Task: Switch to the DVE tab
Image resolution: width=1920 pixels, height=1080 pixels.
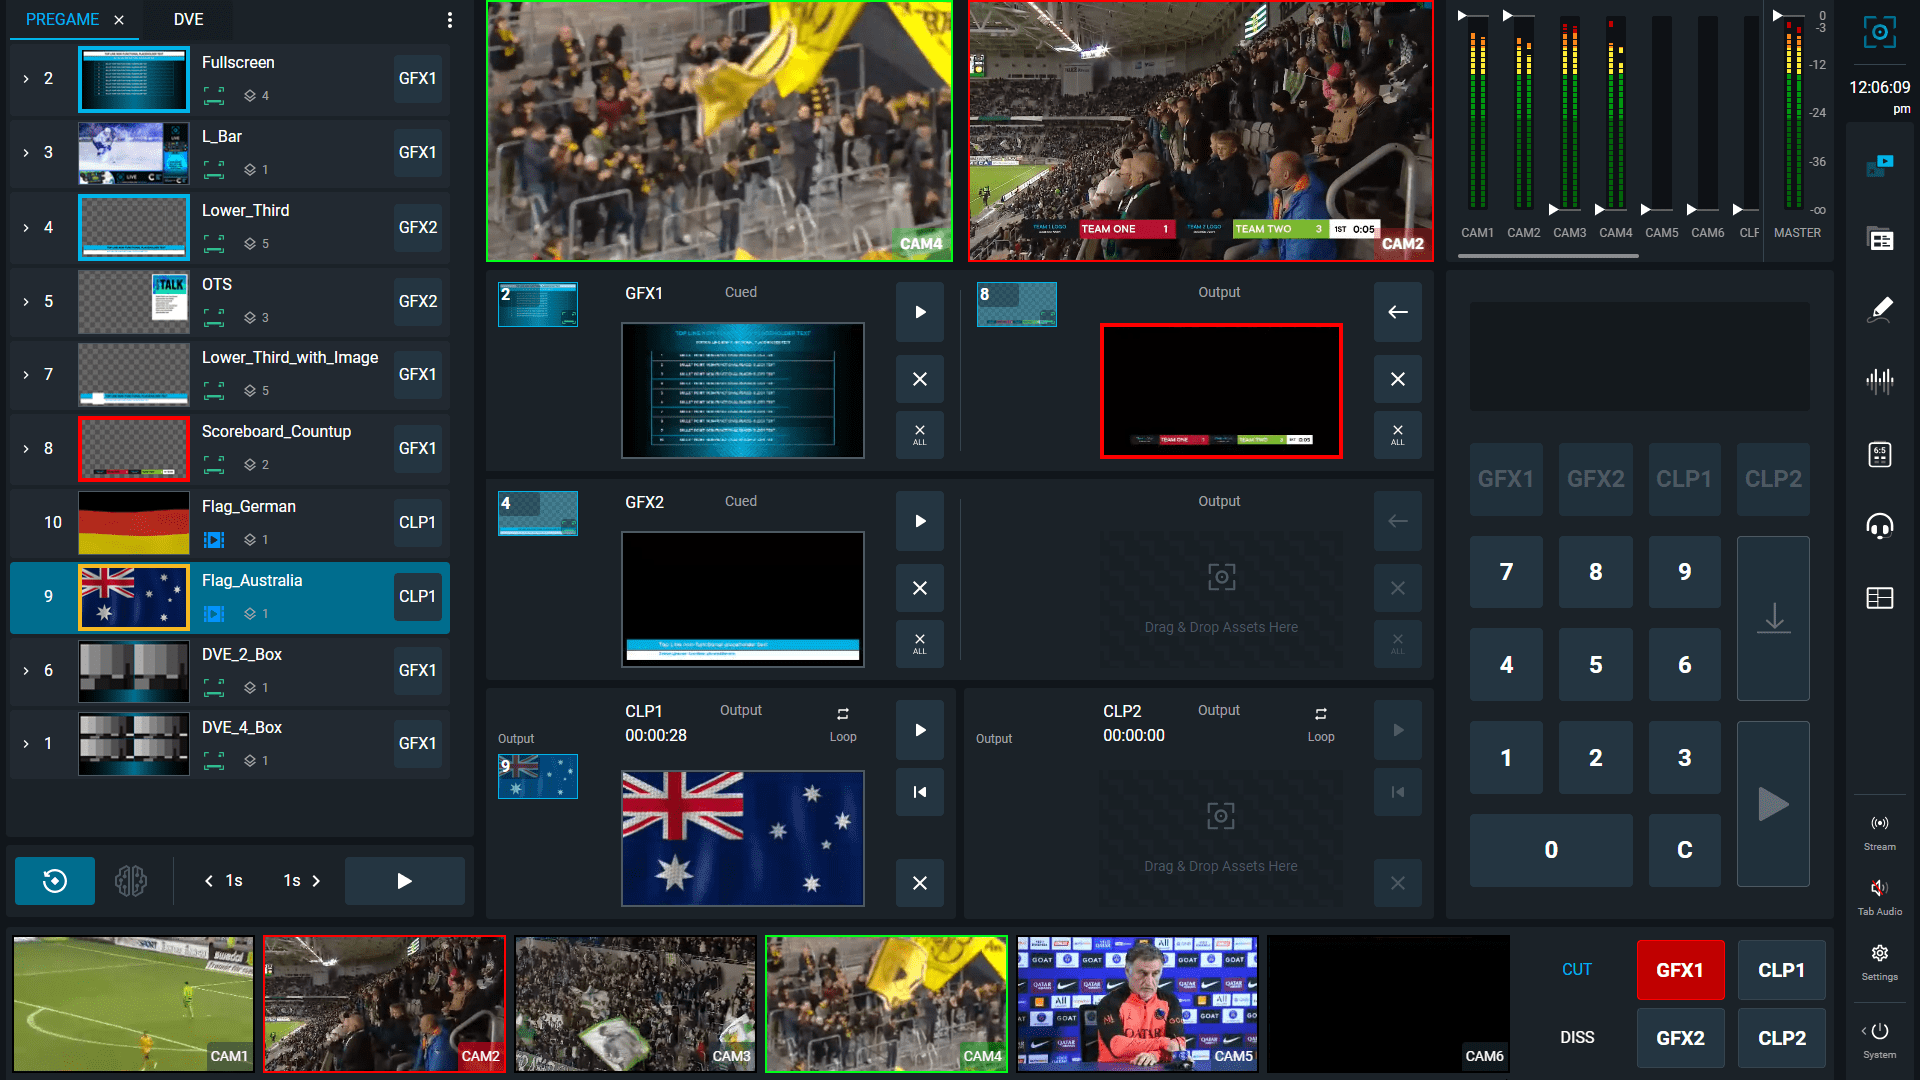Action: (188, 20)
